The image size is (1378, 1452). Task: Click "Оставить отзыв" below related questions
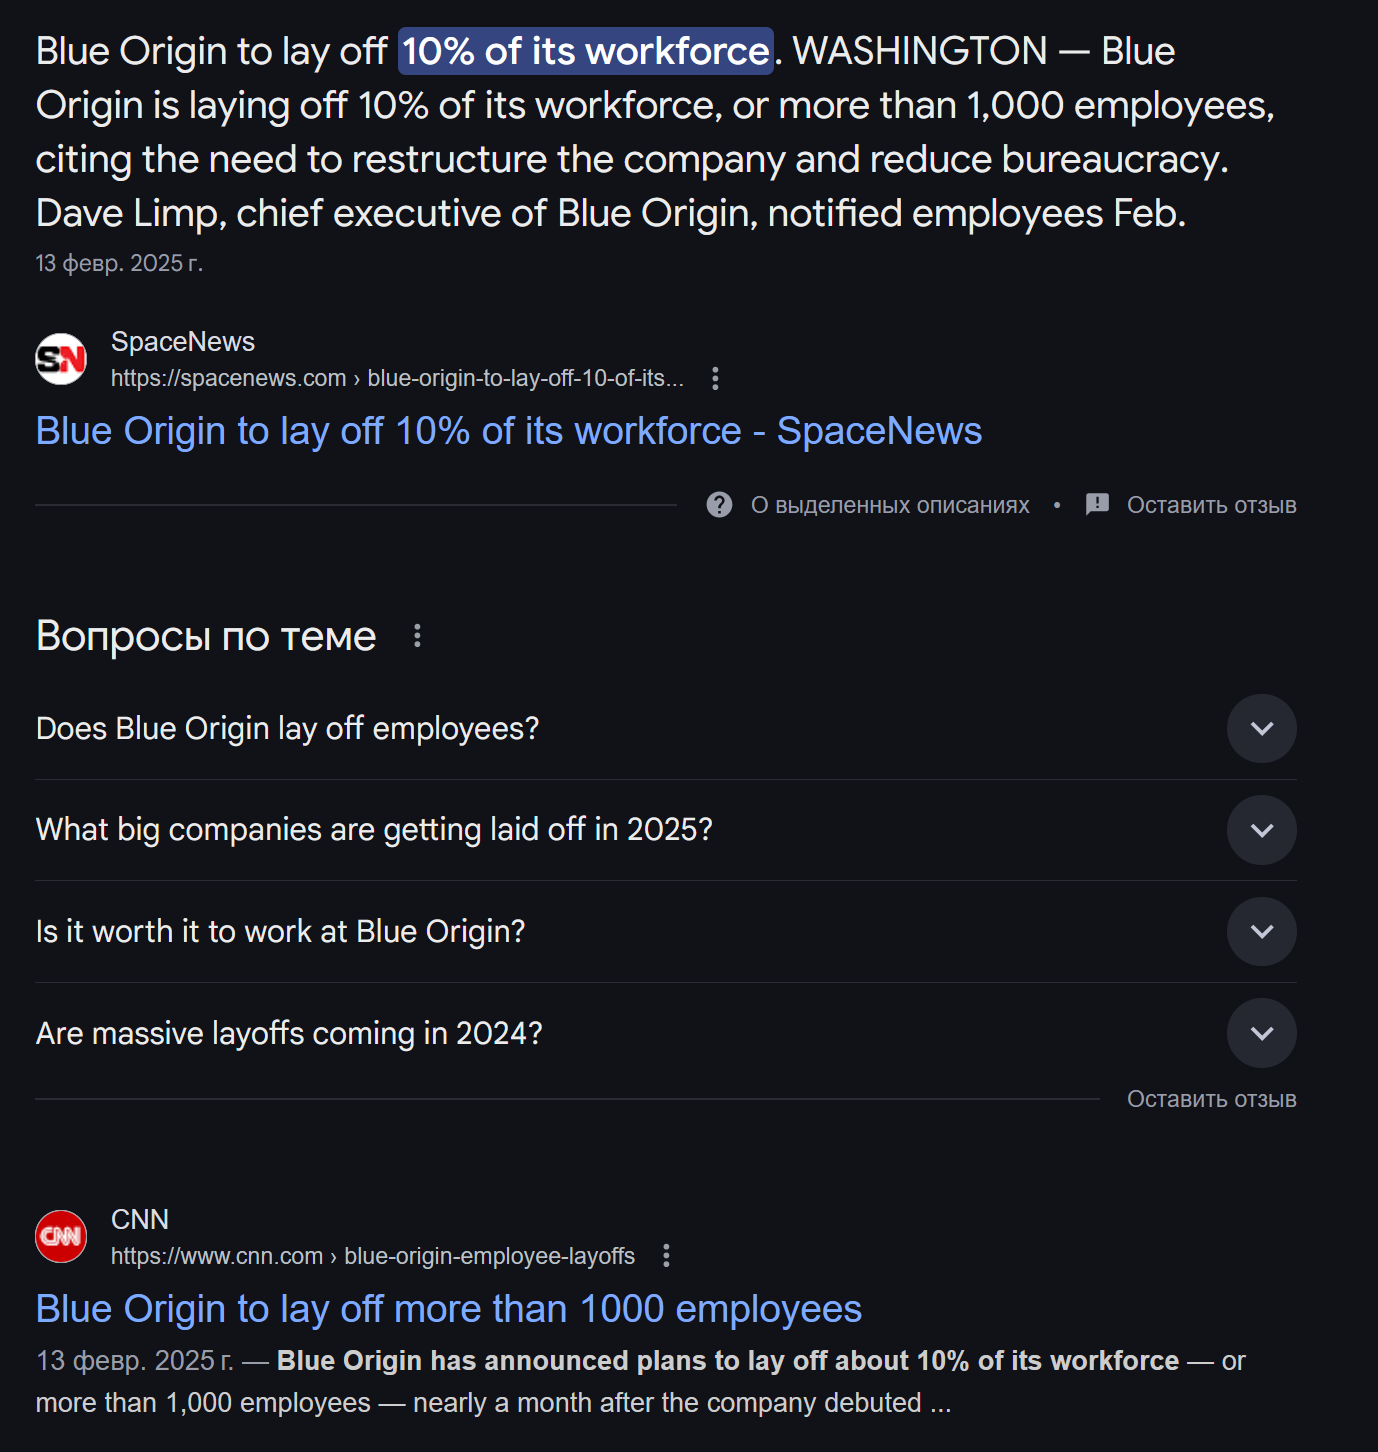(1211, 1099)
